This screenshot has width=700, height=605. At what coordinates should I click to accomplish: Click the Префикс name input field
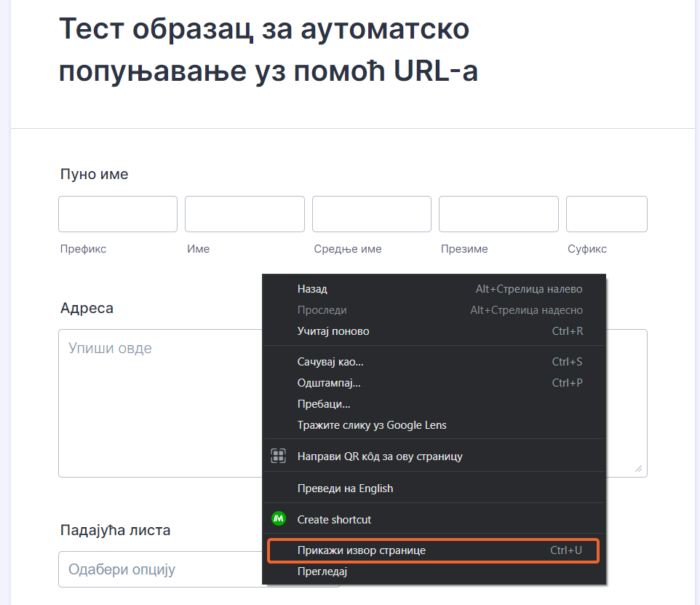tap(118, 214)
